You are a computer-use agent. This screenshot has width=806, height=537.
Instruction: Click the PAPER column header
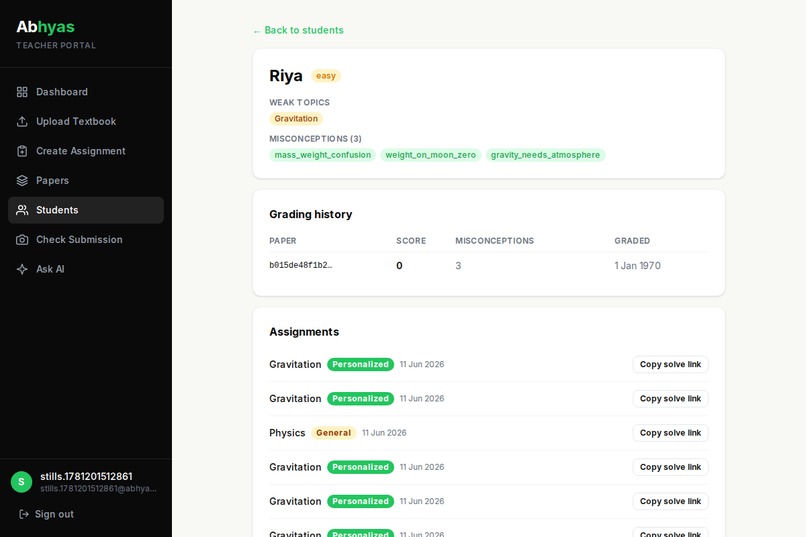coord(283,241)
